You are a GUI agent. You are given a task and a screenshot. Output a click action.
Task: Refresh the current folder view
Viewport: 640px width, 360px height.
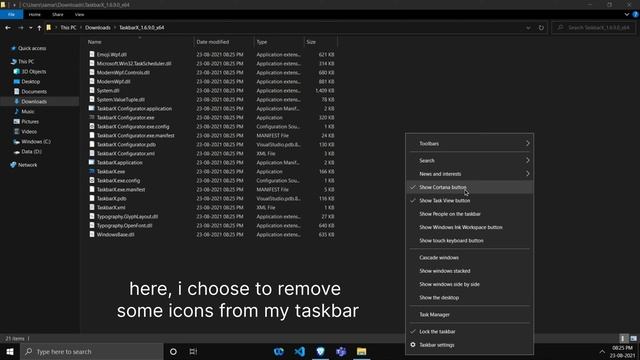[x=541, y=28]
